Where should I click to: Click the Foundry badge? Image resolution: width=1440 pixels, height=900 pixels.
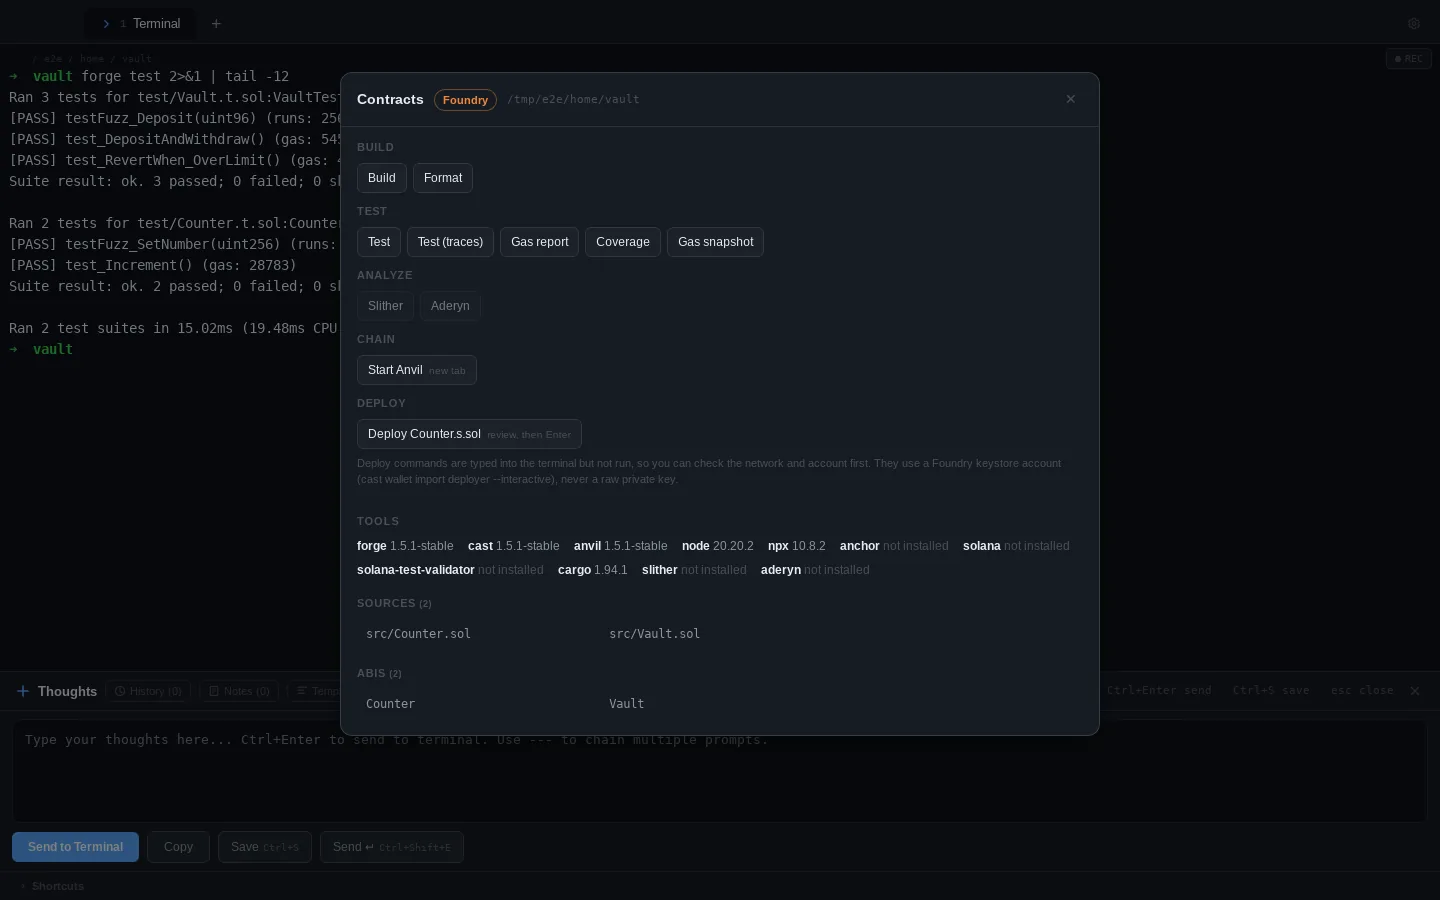[x=465, y=100]
